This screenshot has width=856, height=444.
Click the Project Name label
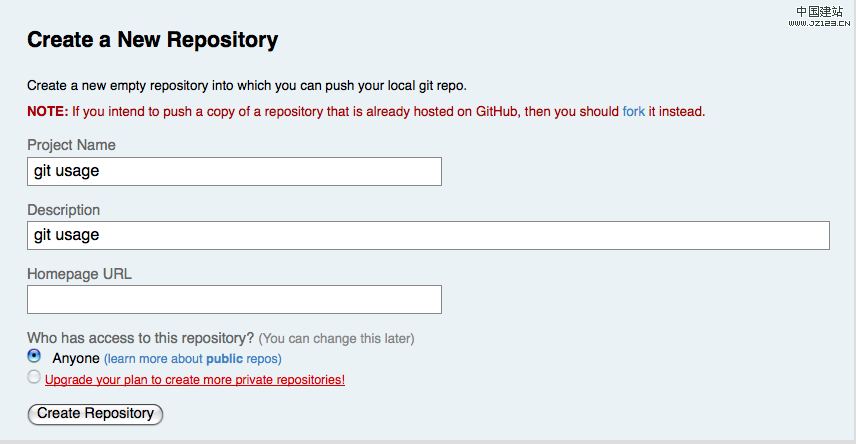point(71,145)
